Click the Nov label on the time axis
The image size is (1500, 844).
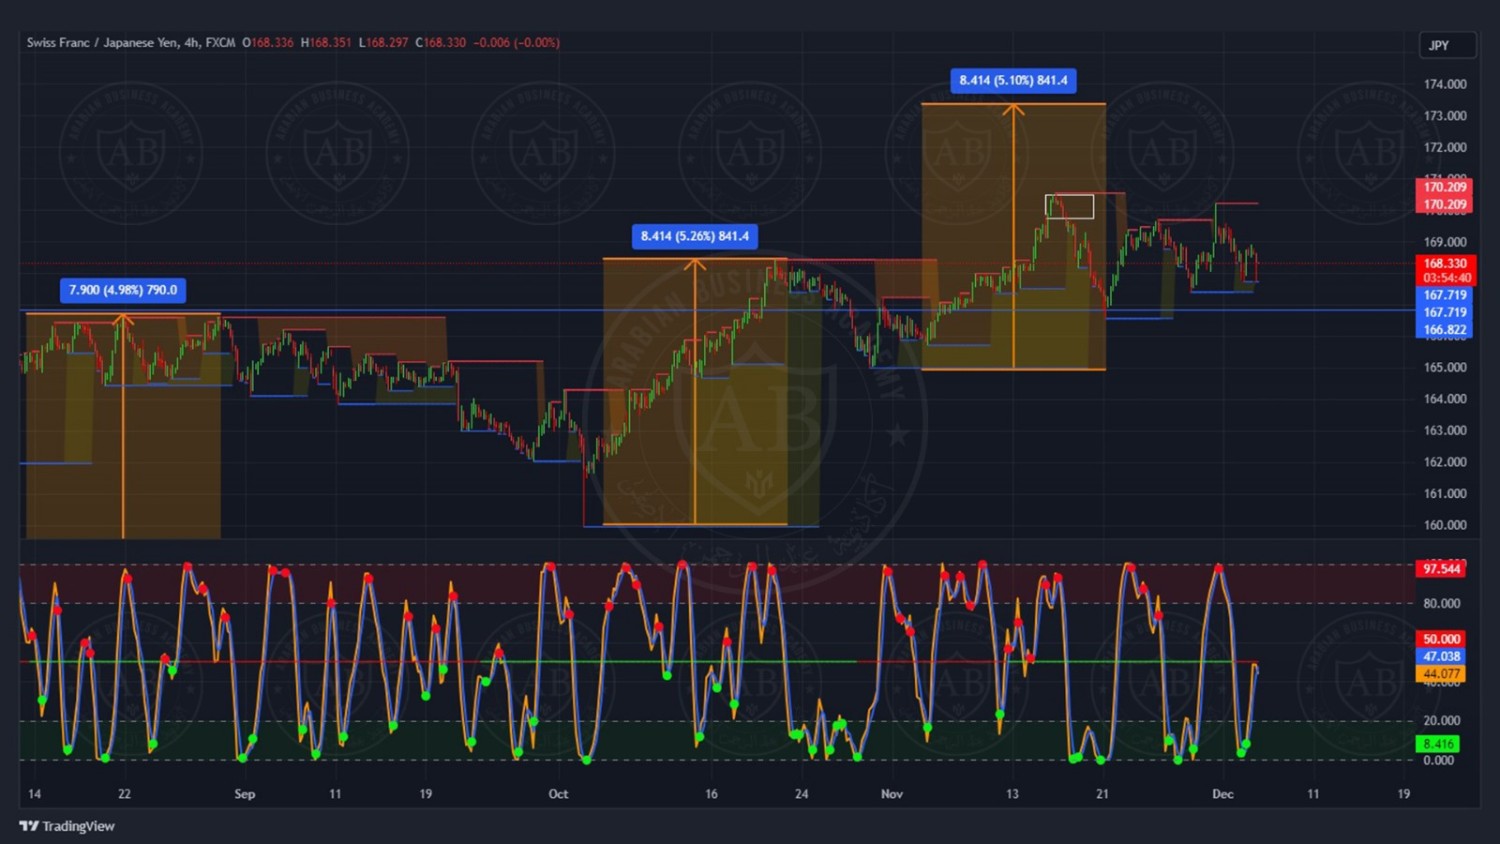(892, 794)
